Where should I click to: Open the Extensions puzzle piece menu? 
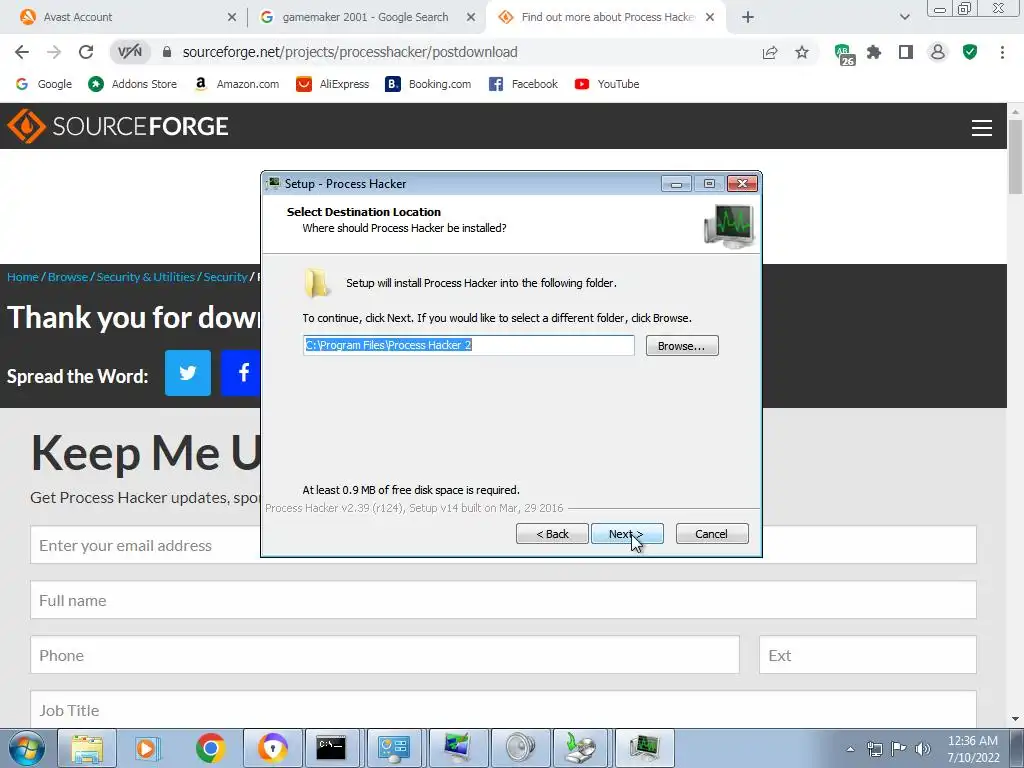(874, 52)
